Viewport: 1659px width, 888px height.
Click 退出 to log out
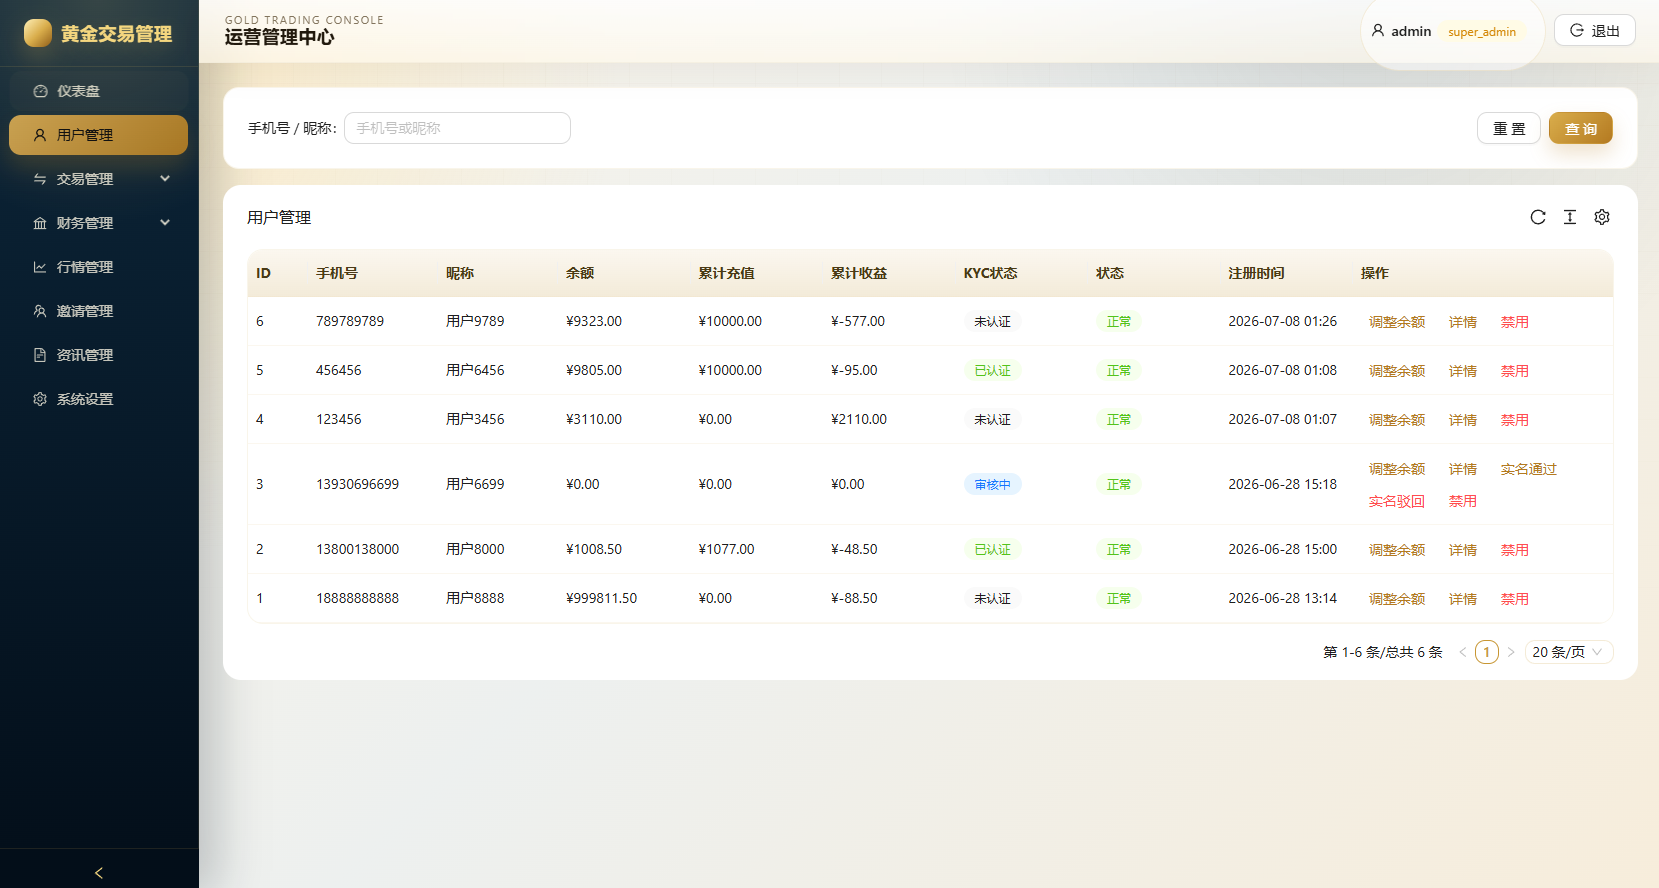1595,30
